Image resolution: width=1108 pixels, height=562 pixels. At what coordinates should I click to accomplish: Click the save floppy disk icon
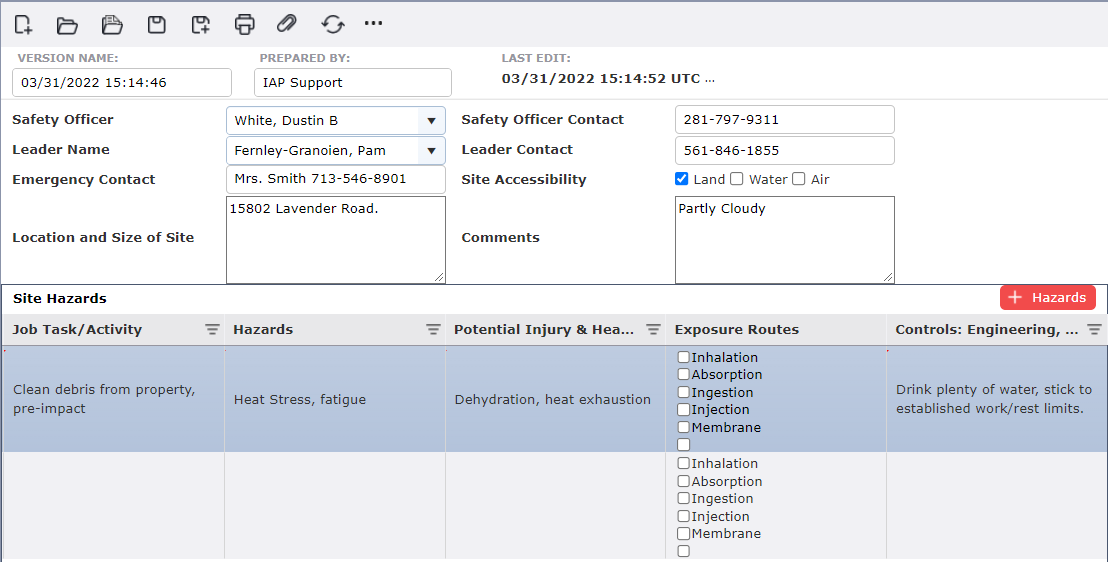coord(156,25)
